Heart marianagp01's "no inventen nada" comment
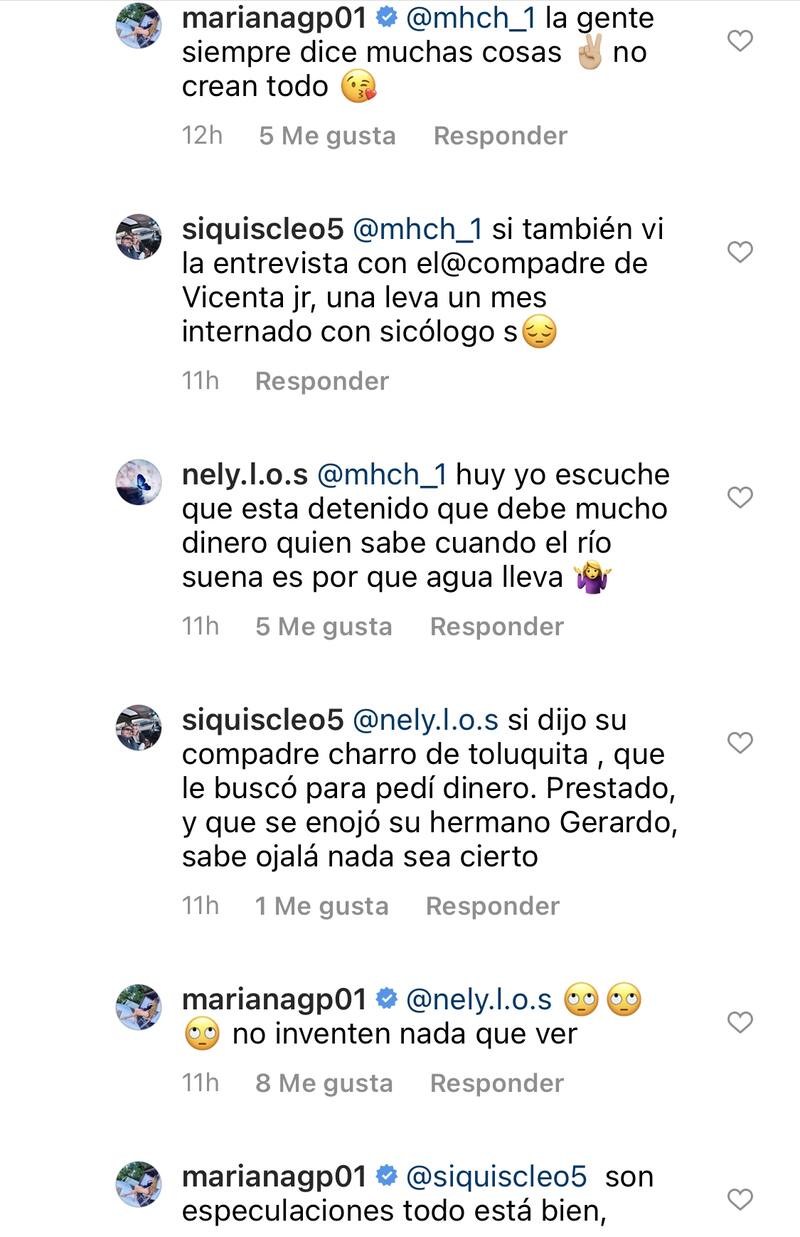 tap(739, 1022)
